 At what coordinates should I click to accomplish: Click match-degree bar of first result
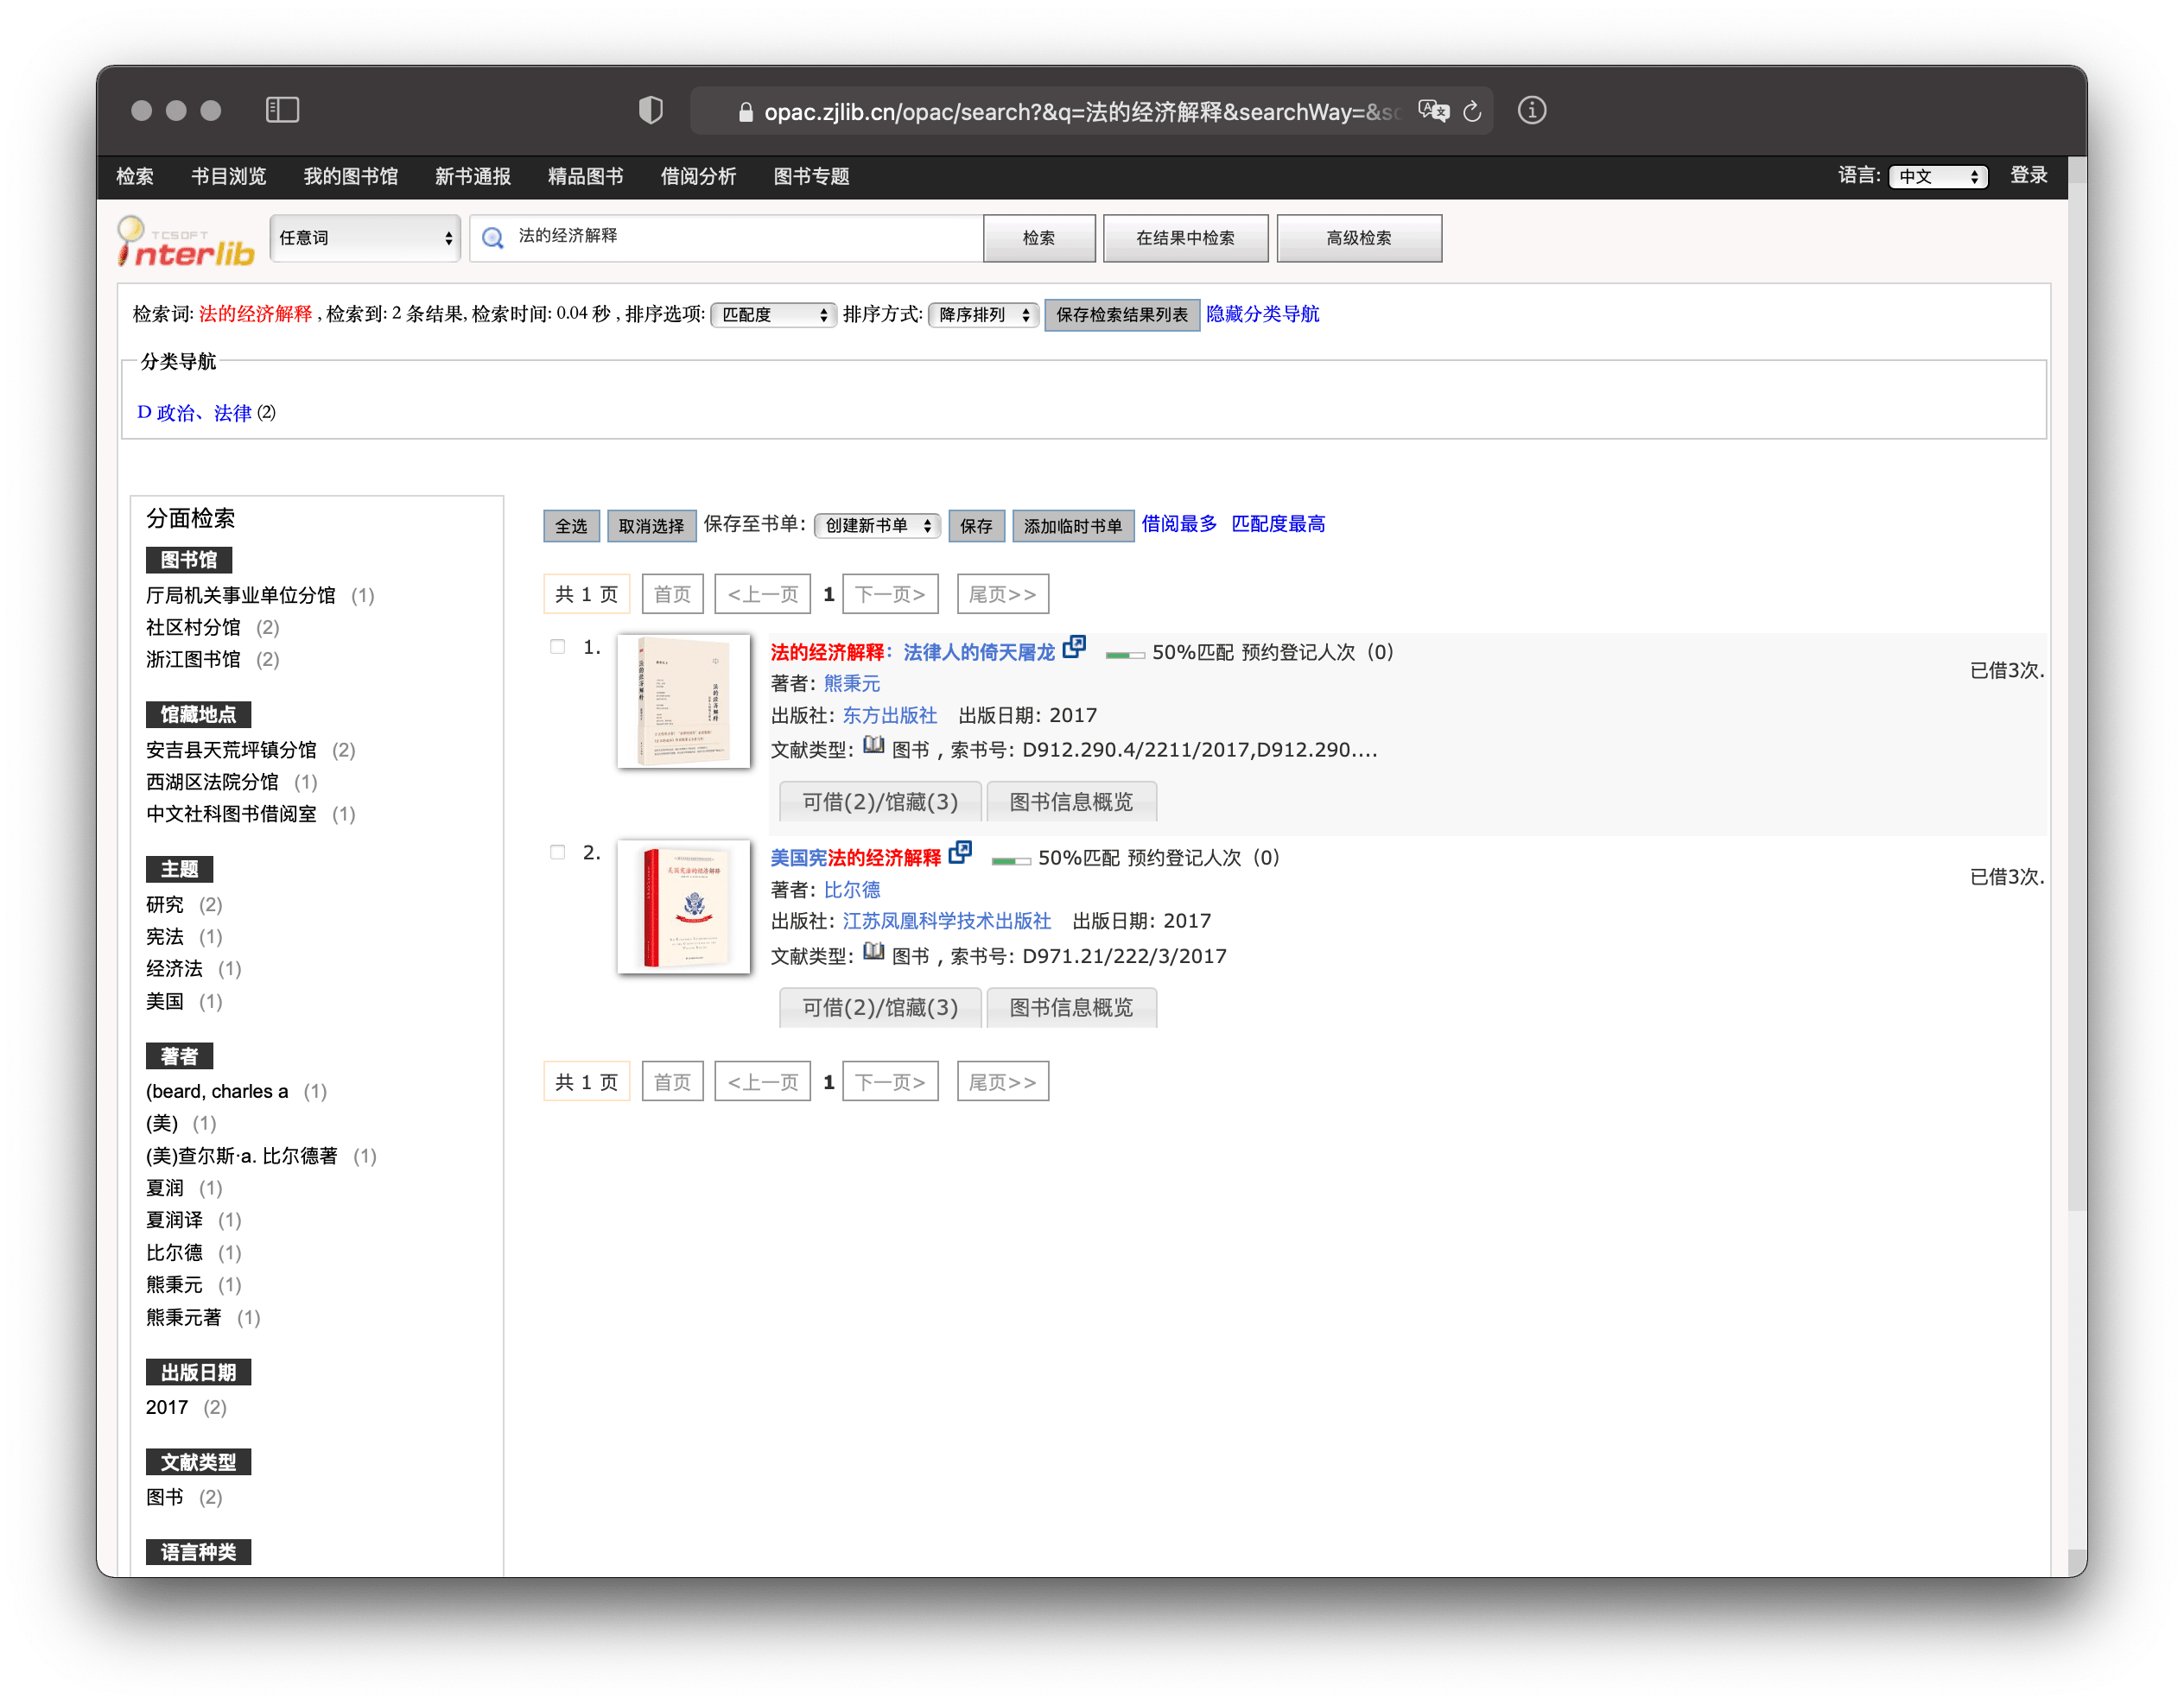pos(1125,655)
